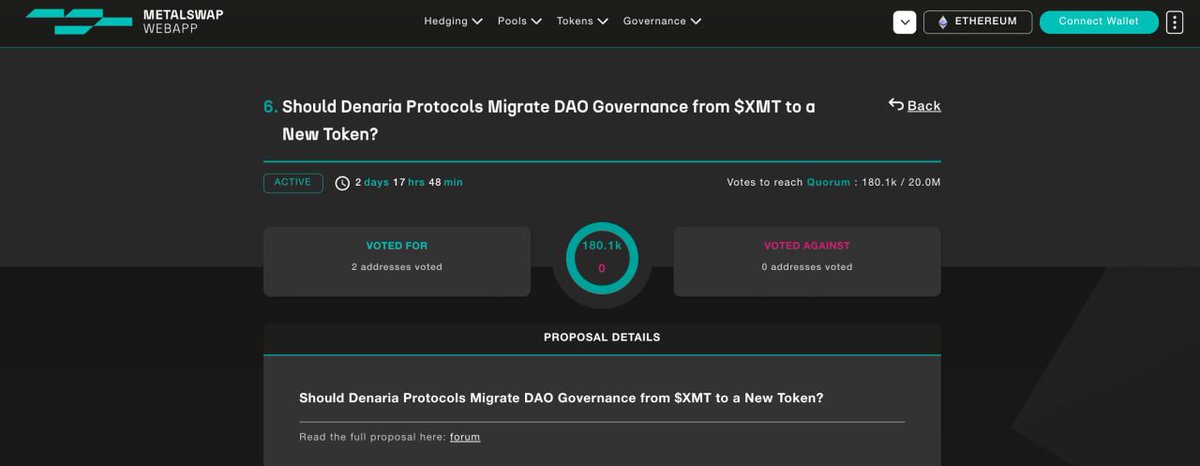
Task: Select the PROPOSAL DETAILS tab header
Action: (x=602, y=338)
